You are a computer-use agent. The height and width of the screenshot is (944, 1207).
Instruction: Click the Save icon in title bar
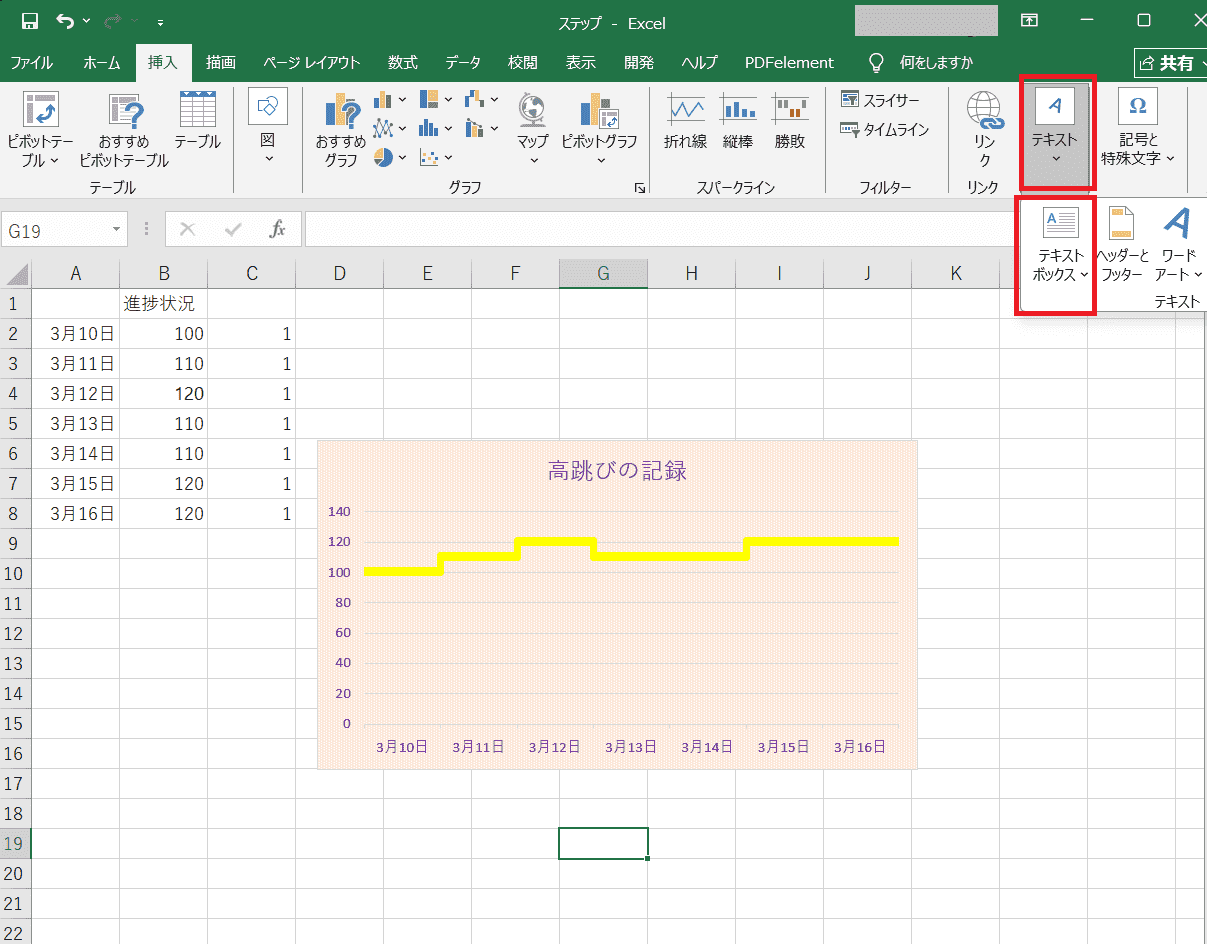point(30,21)
